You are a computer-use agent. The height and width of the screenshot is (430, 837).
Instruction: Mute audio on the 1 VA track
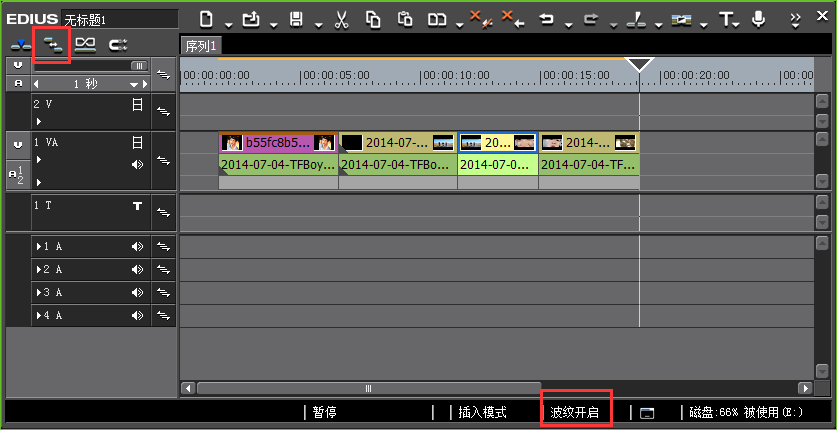click(x=138, y=164)
